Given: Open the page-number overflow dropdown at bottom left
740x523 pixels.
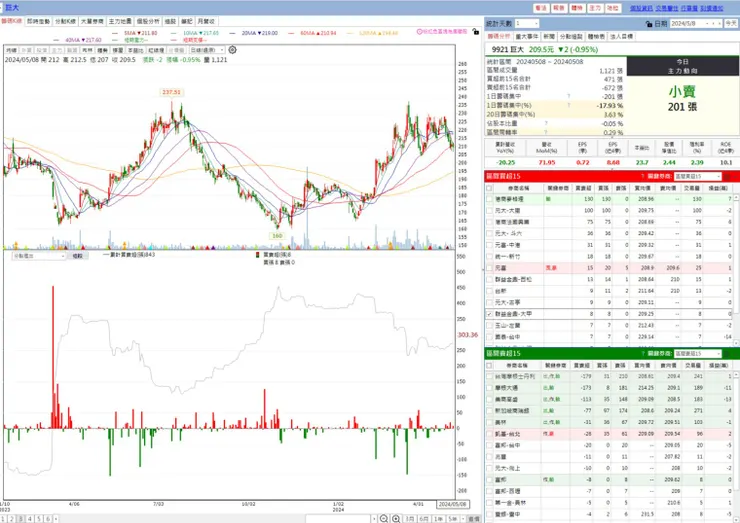Looking at the screenshot, I should coord(56,519).
